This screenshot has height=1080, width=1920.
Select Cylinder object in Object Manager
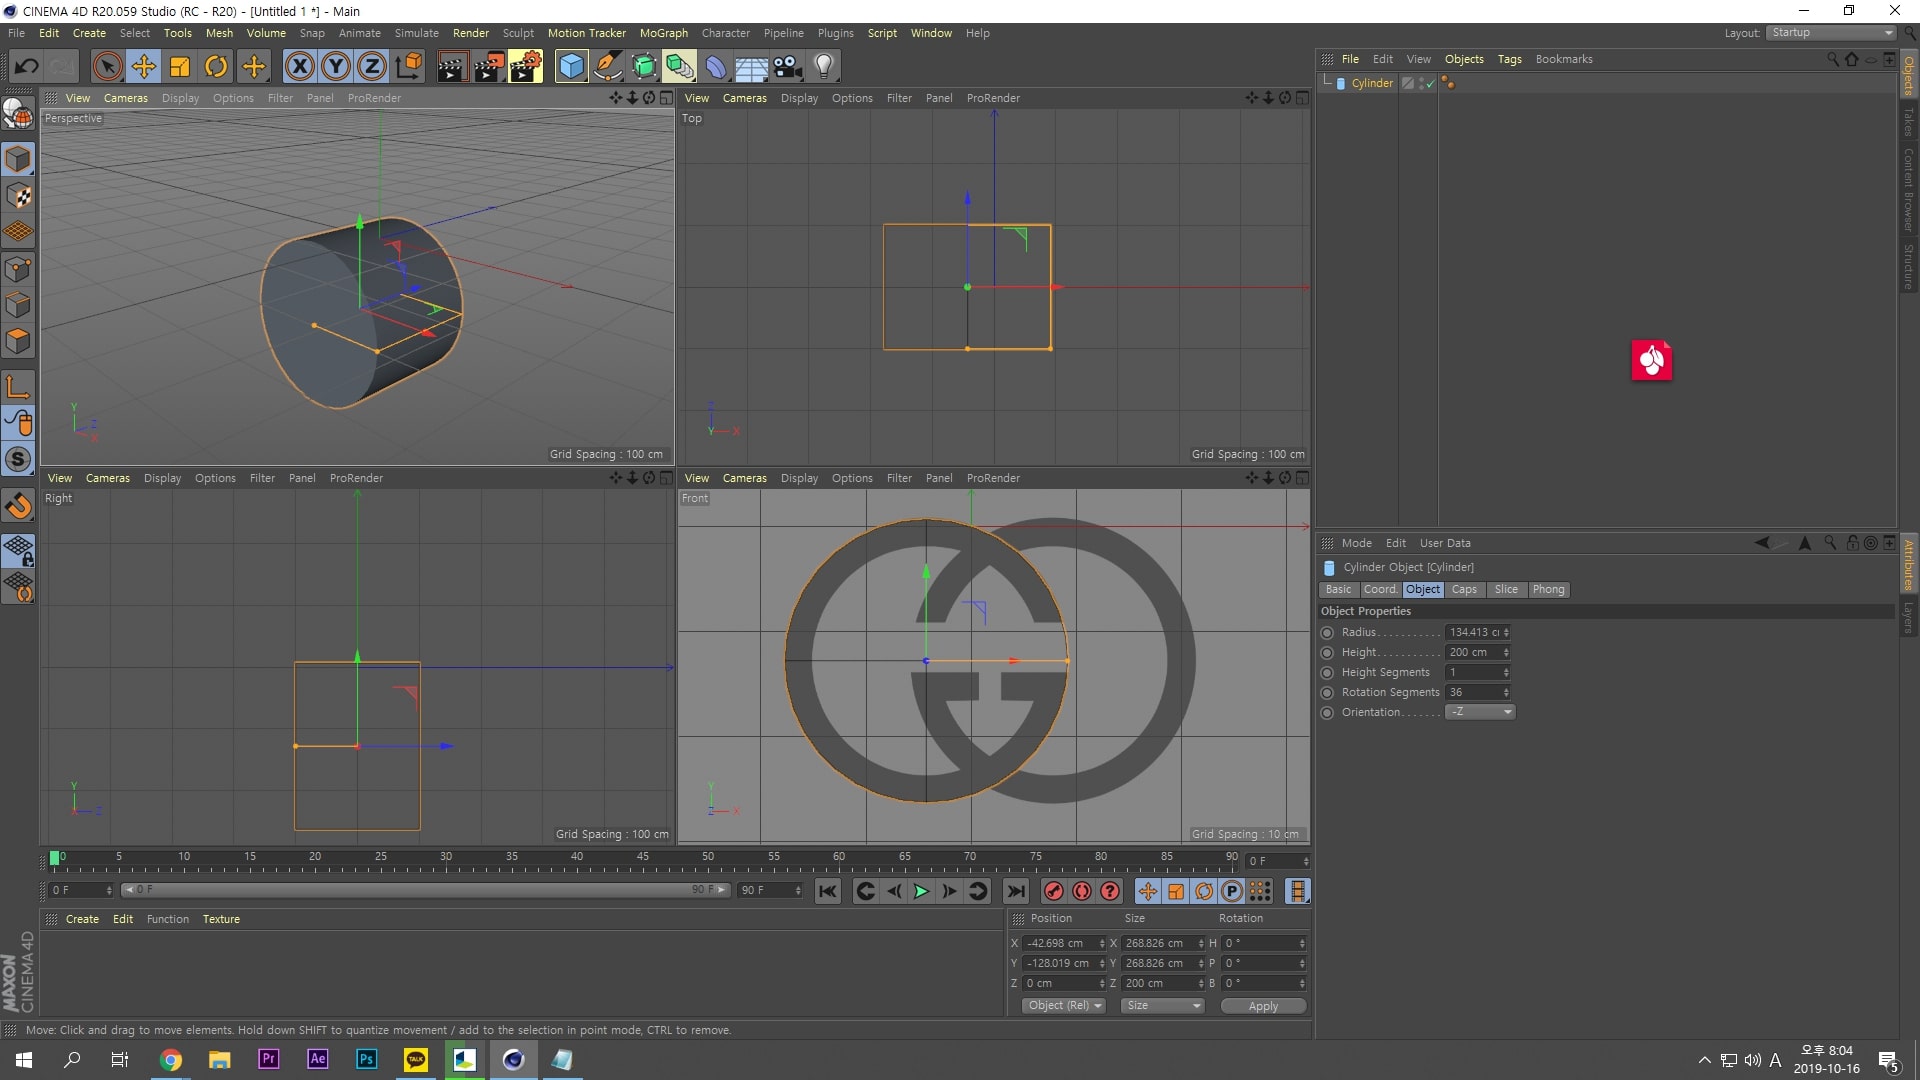point(1371,83)
